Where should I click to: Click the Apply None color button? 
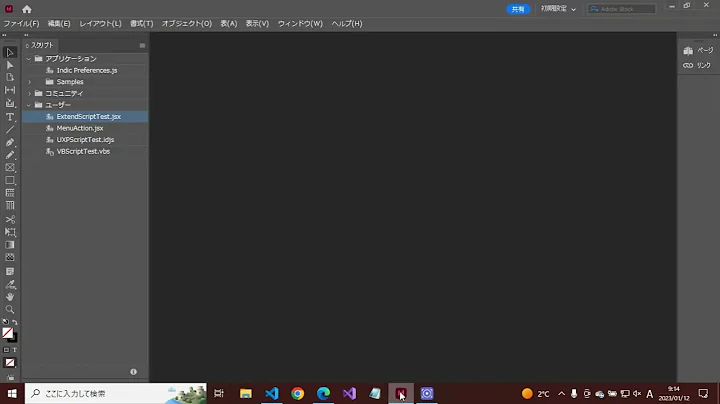tap(10, 363)
